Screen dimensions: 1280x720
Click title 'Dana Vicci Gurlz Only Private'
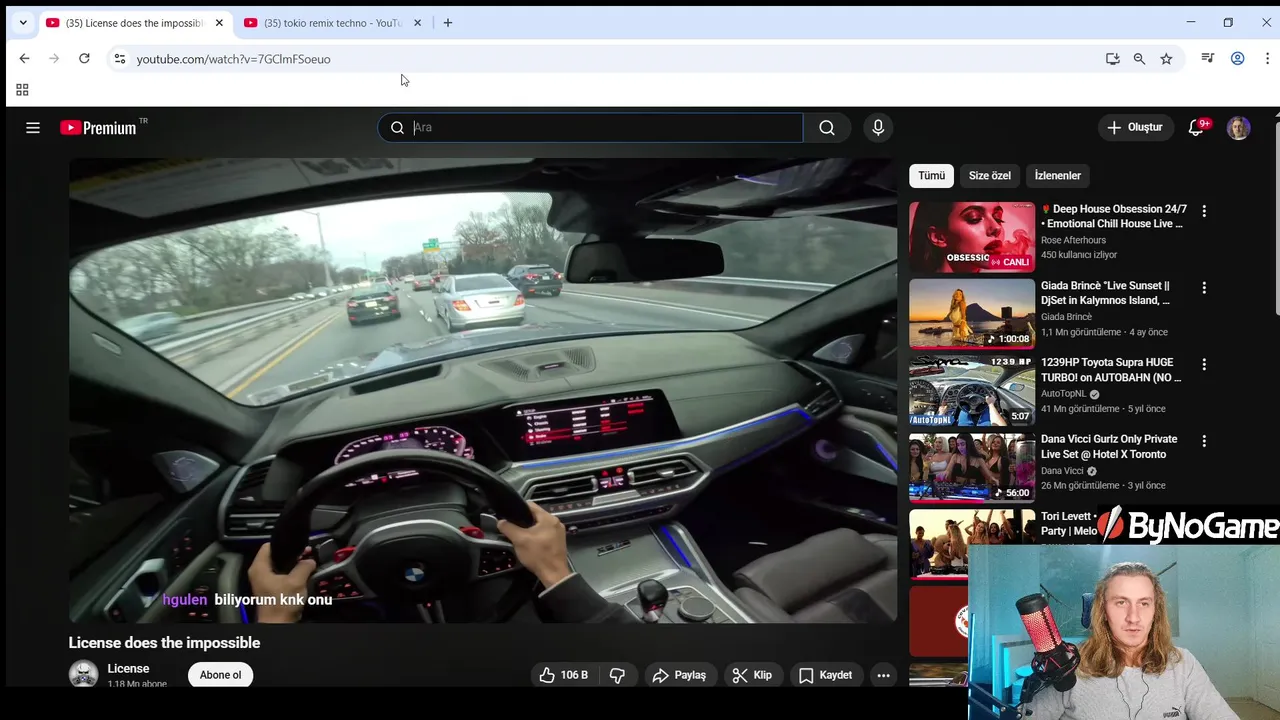(1109, 446)
